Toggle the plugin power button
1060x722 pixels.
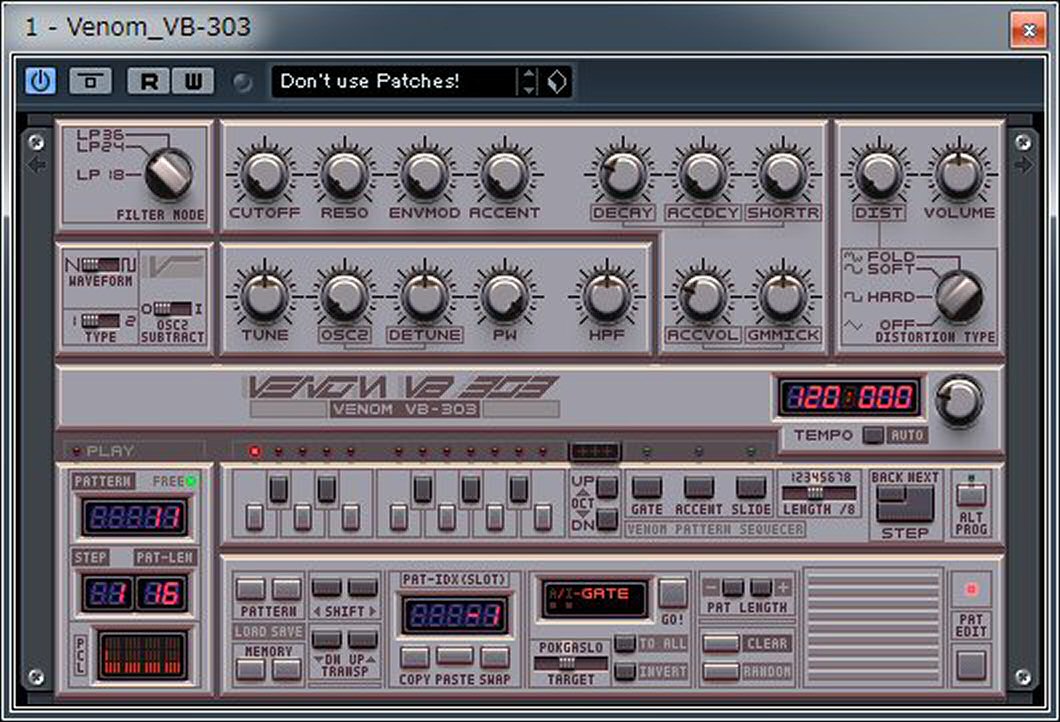coord(41,81)
